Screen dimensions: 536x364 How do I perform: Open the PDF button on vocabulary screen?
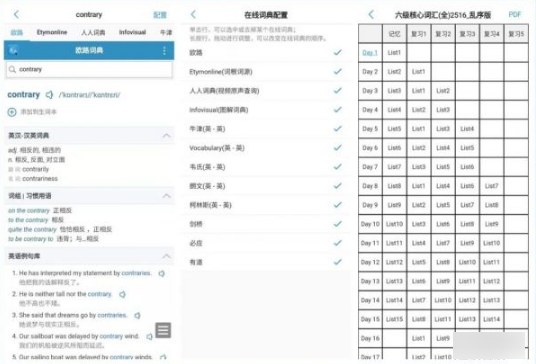tap(515, 14)
